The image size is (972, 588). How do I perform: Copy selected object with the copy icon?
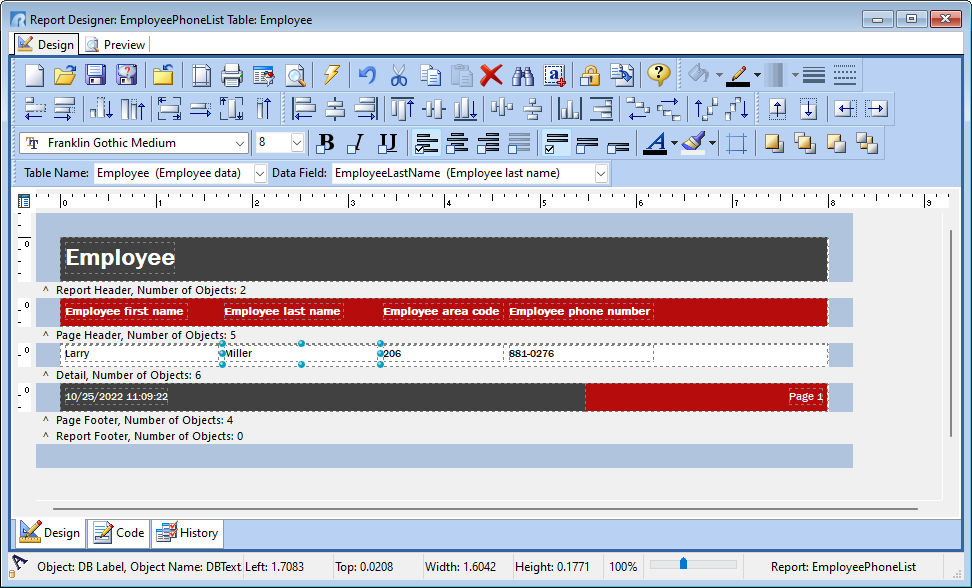pos(430,75)
